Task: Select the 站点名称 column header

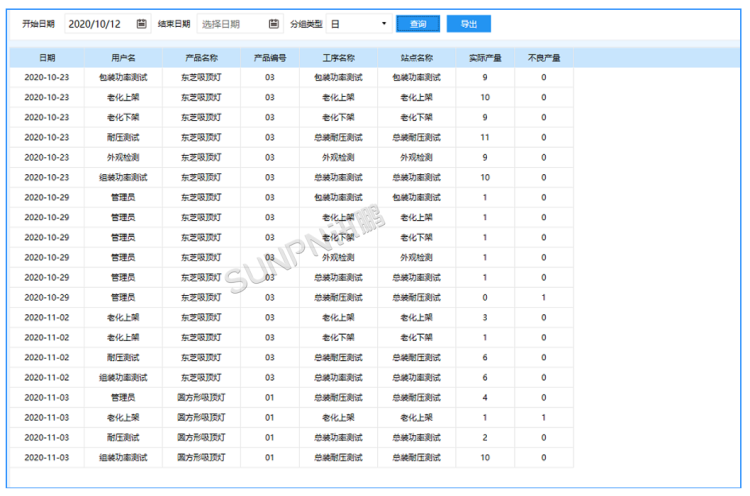Action: click(417, 58)
